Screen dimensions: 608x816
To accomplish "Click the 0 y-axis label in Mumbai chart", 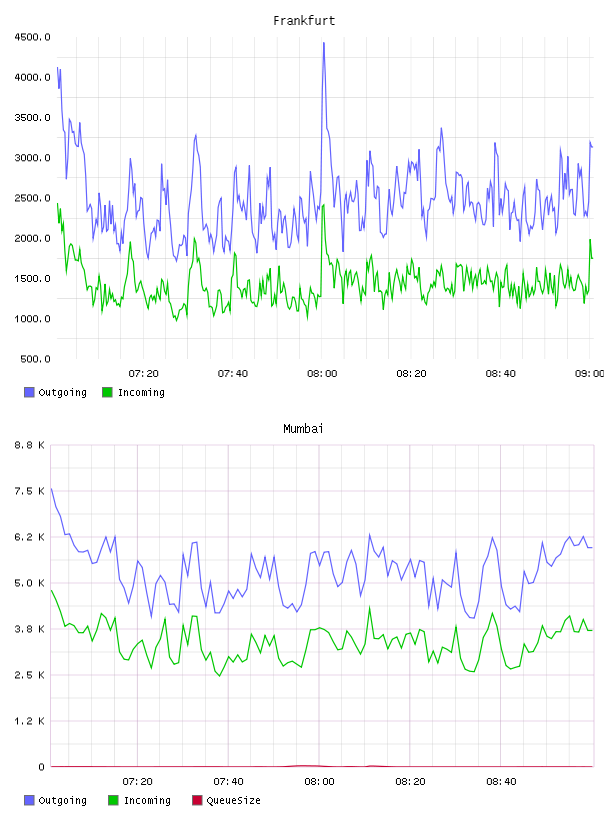I will pos(42,767).
